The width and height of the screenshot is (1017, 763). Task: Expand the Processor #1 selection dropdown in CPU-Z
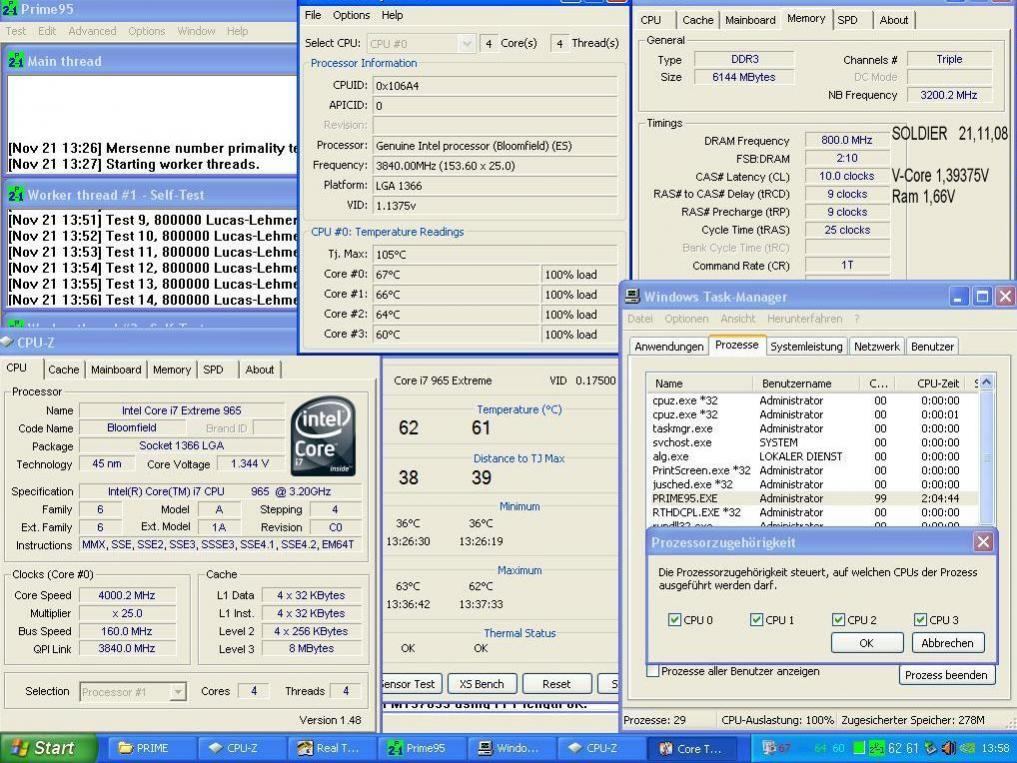178,691
